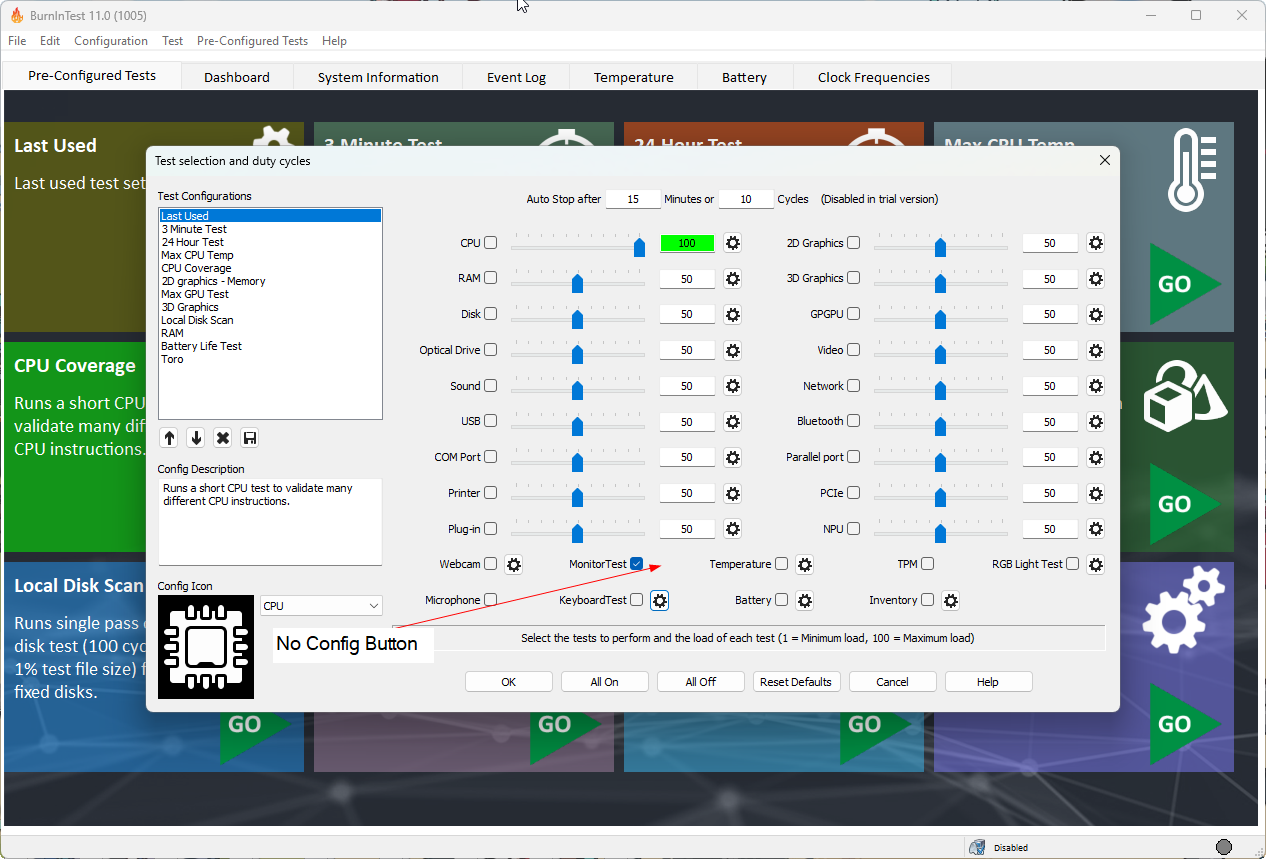
Task: Click the All Off button
Action: click(x=700, y=682)
